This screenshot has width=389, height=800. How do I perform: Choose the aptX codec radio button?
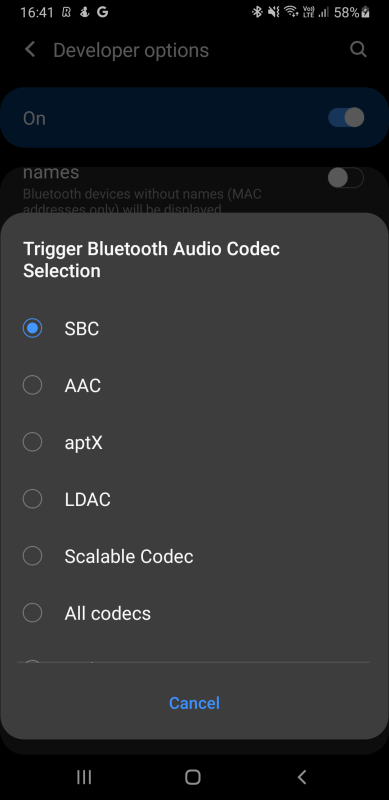33,442
